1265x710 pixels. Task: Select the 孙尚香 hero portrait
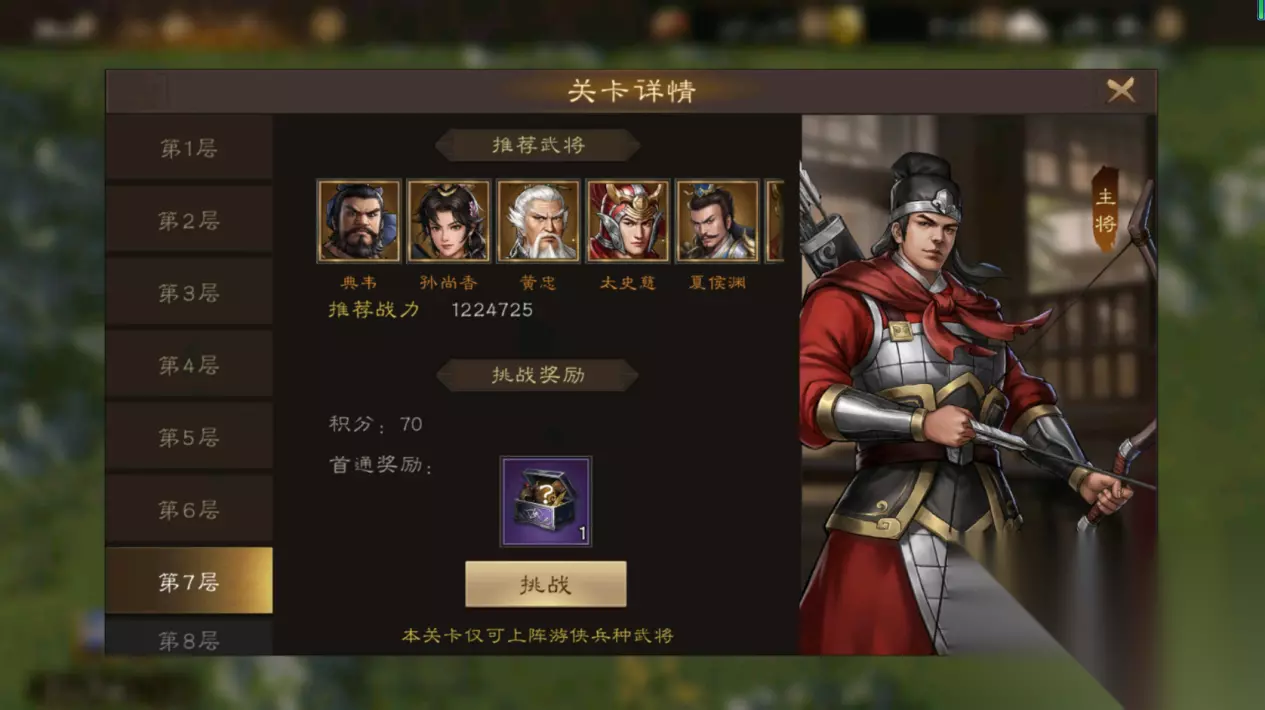[449, 221]
